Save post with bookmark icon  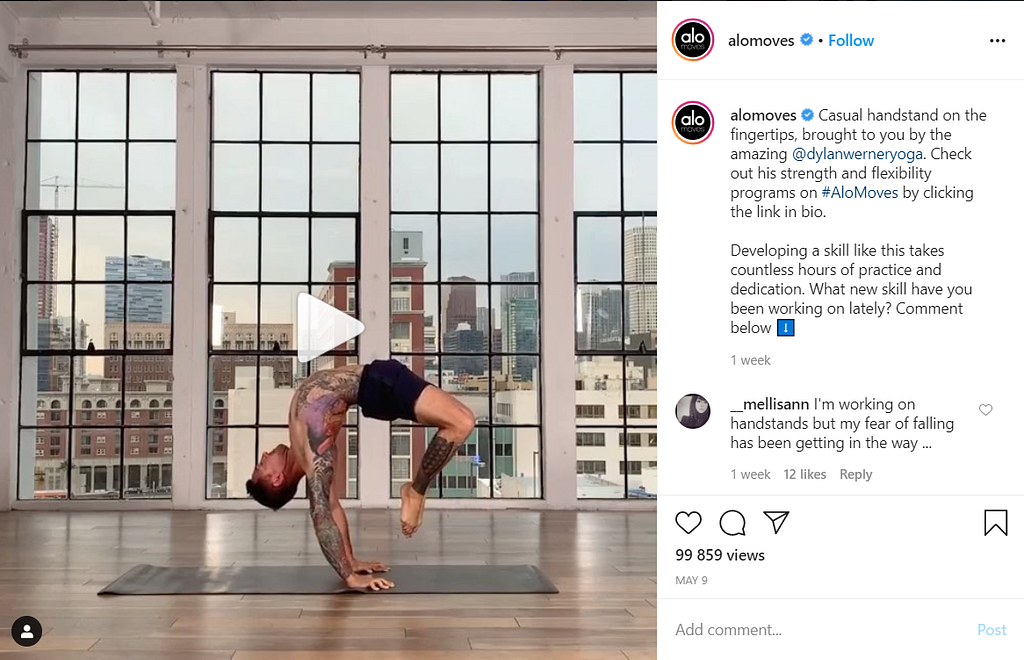(996, 523)
